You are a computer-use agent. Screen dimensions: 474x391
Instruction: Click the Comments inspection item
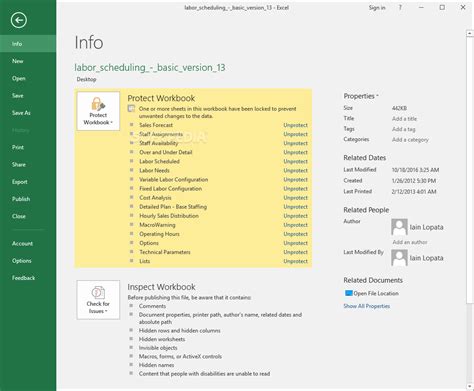click(152, 306)
